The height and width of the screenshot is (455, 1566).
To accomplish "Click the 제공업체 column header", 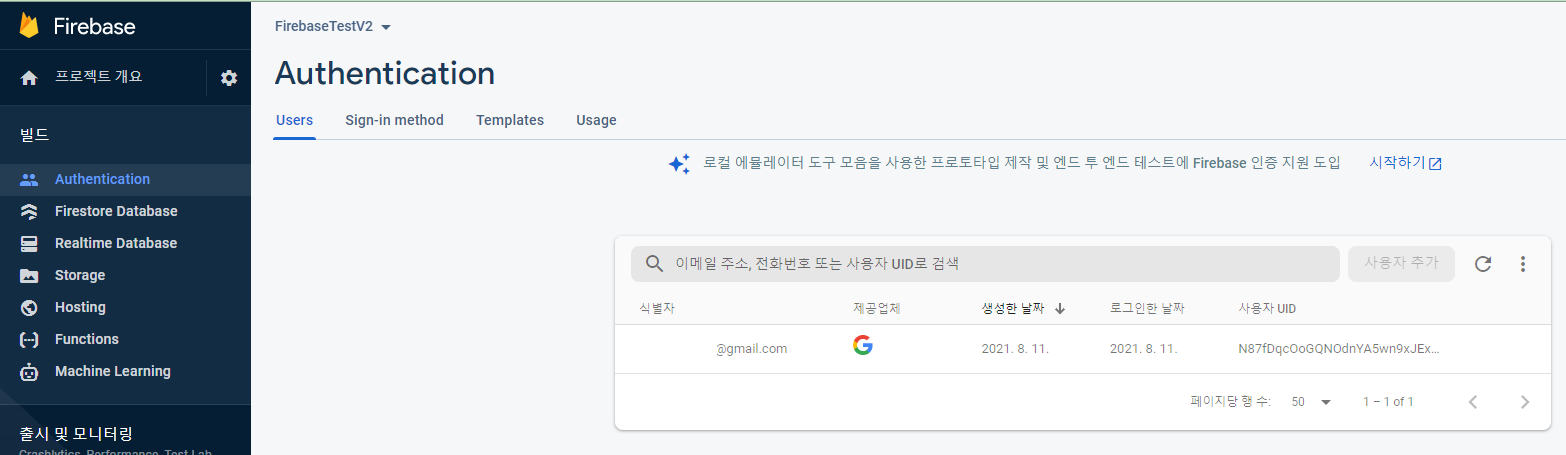I will [877, 309].
